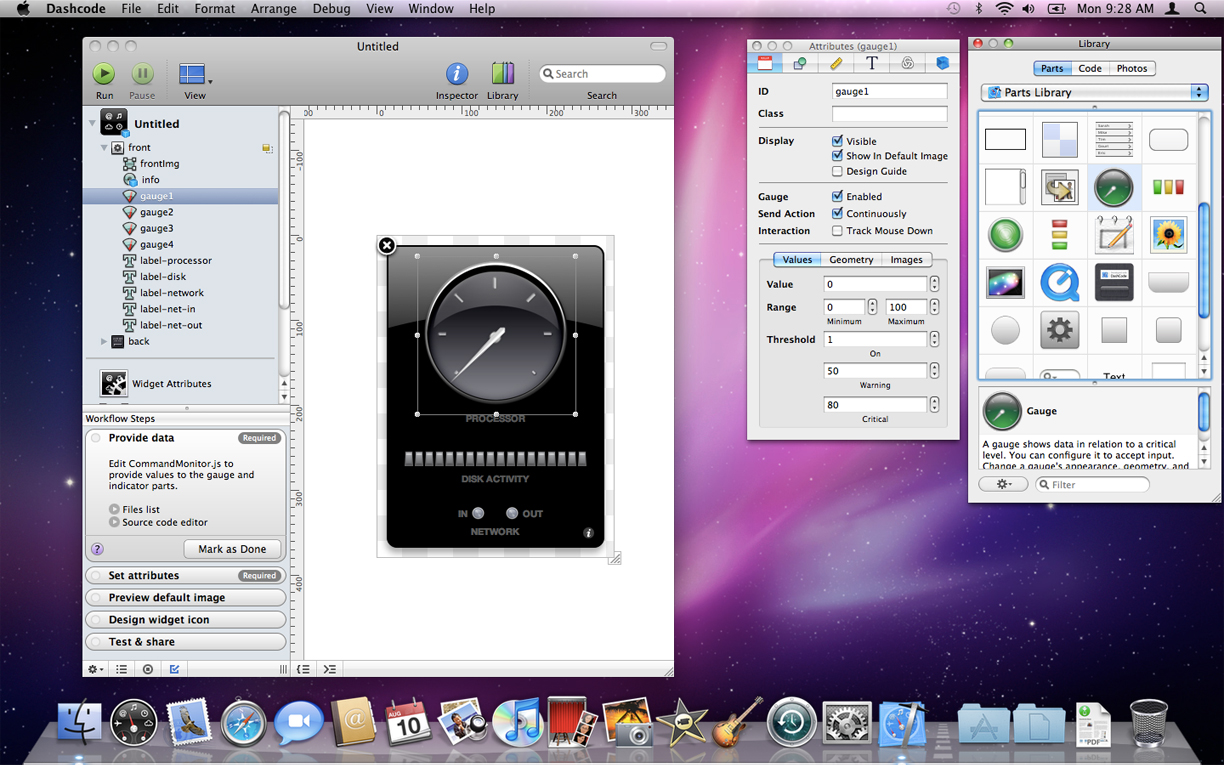The width and height of the screenshot is (1224, 765).
Task: Select gauge3 in the navigator
Action: click(x=156, y=228)
